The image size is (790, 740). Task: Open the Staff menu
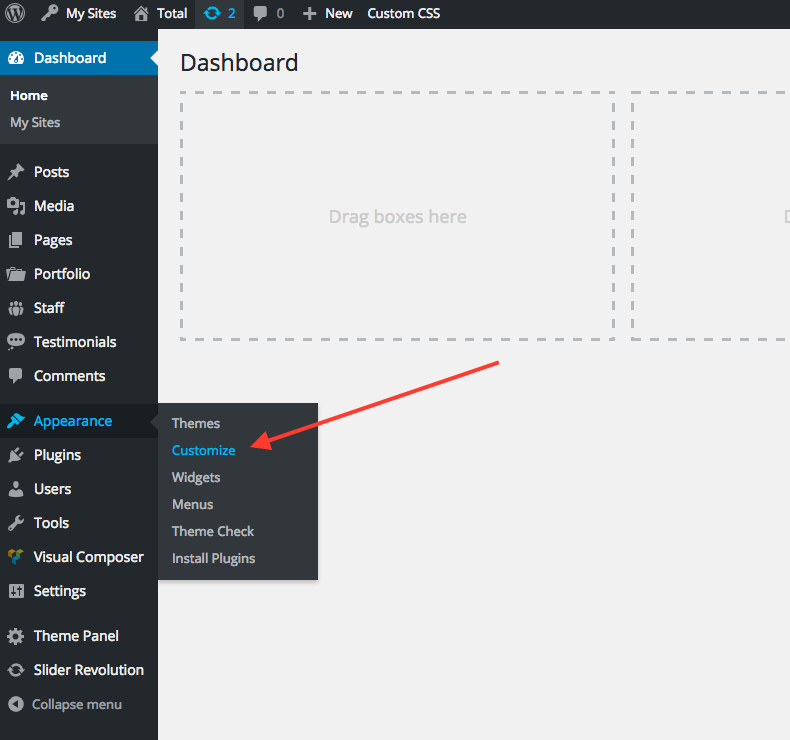[49, 308]
